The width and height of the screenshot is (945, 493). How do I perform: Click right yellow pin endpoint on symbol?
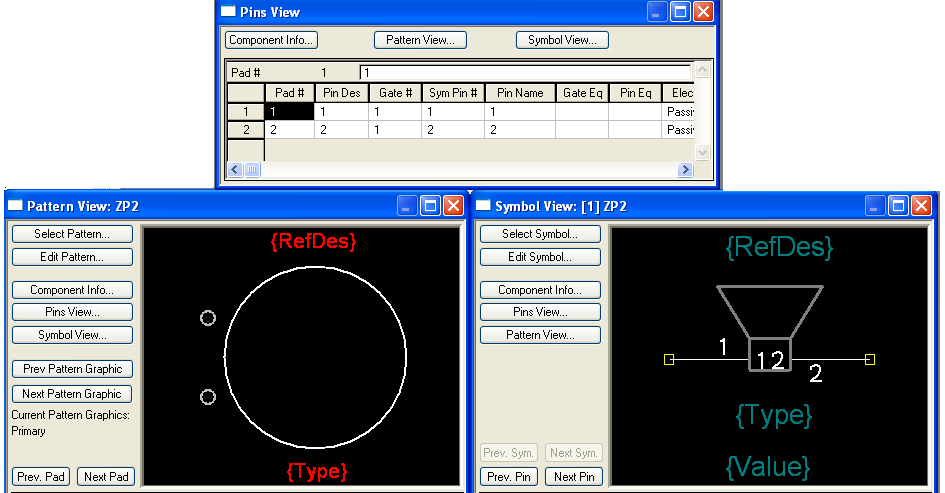click(870, 359)
